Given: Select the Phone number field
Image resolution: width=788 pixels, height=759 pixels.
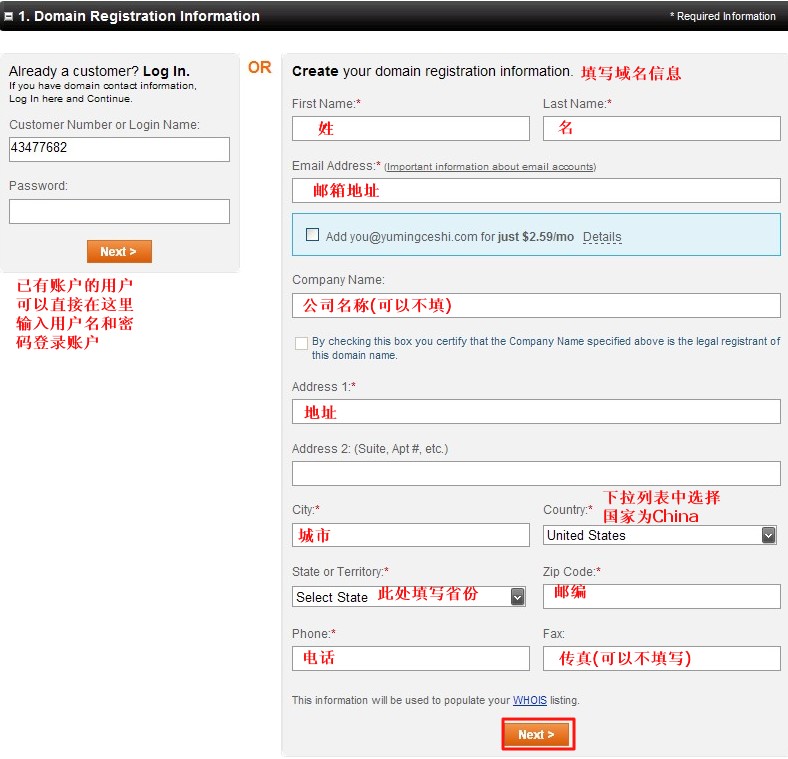Looking at the screenshot, I should (x=410, y=658).
